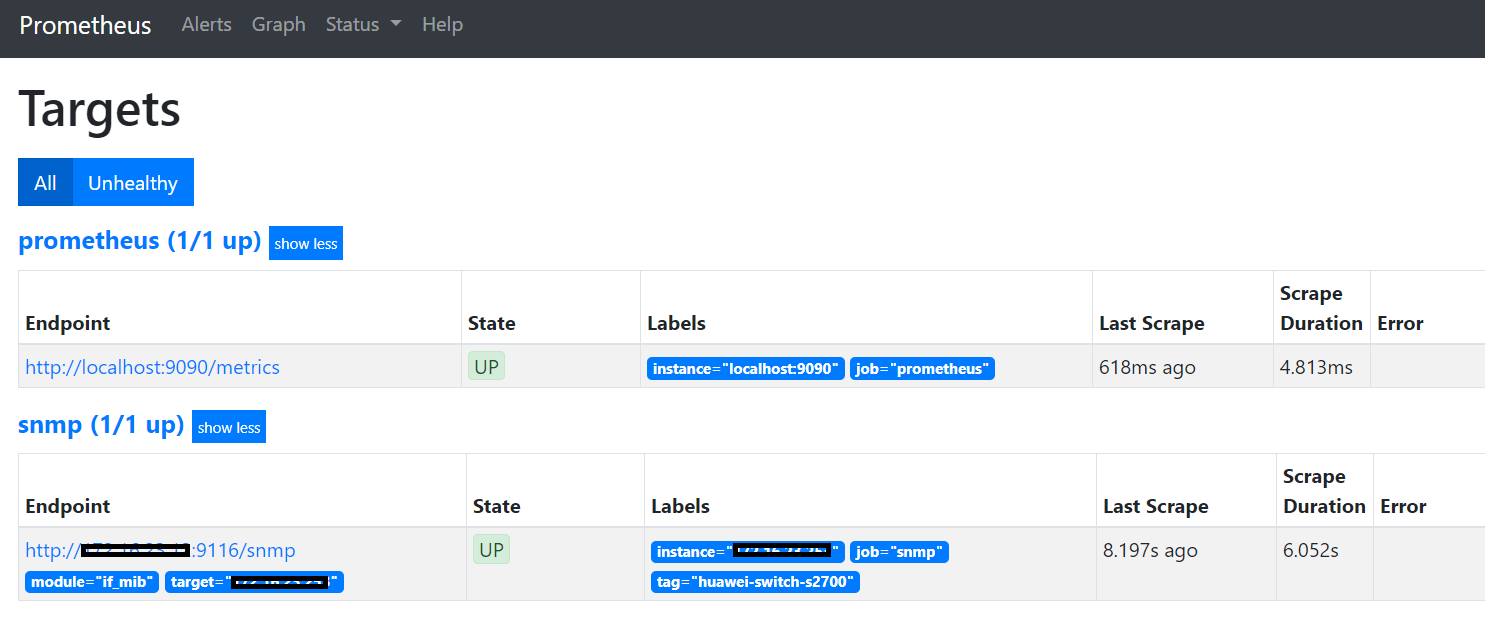1485x626 pixels.
Task: Filter to Unhealthy targets only
Action: (x=133, y=183)
